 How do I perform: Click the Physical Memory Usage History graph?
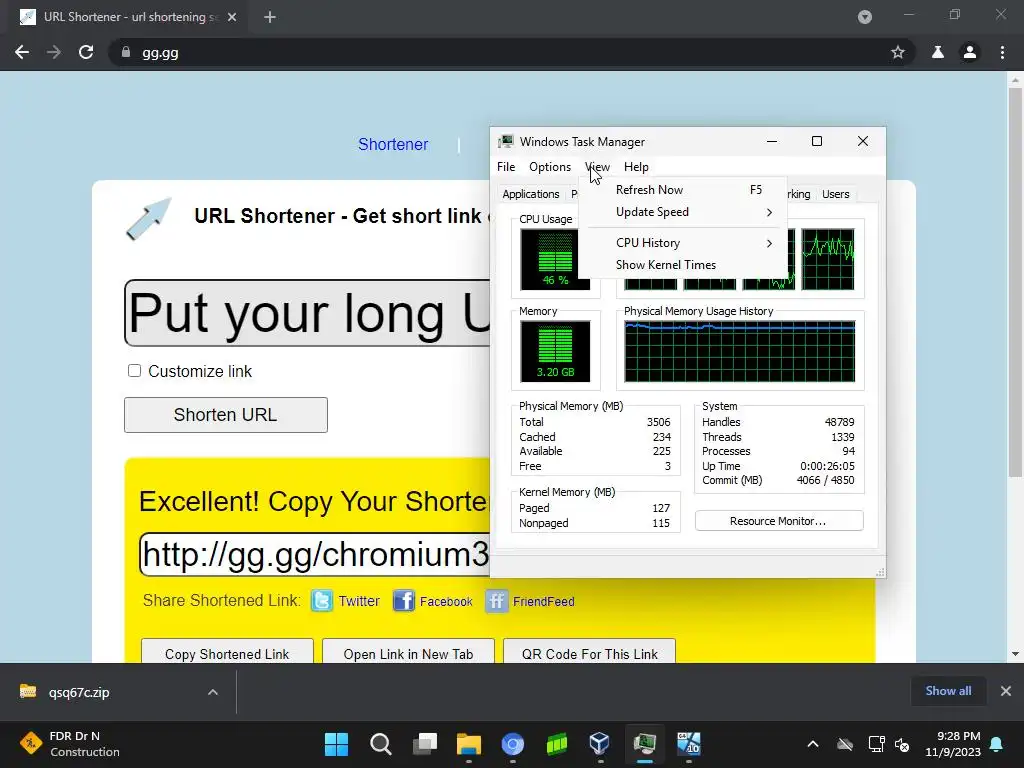(740, 351)
